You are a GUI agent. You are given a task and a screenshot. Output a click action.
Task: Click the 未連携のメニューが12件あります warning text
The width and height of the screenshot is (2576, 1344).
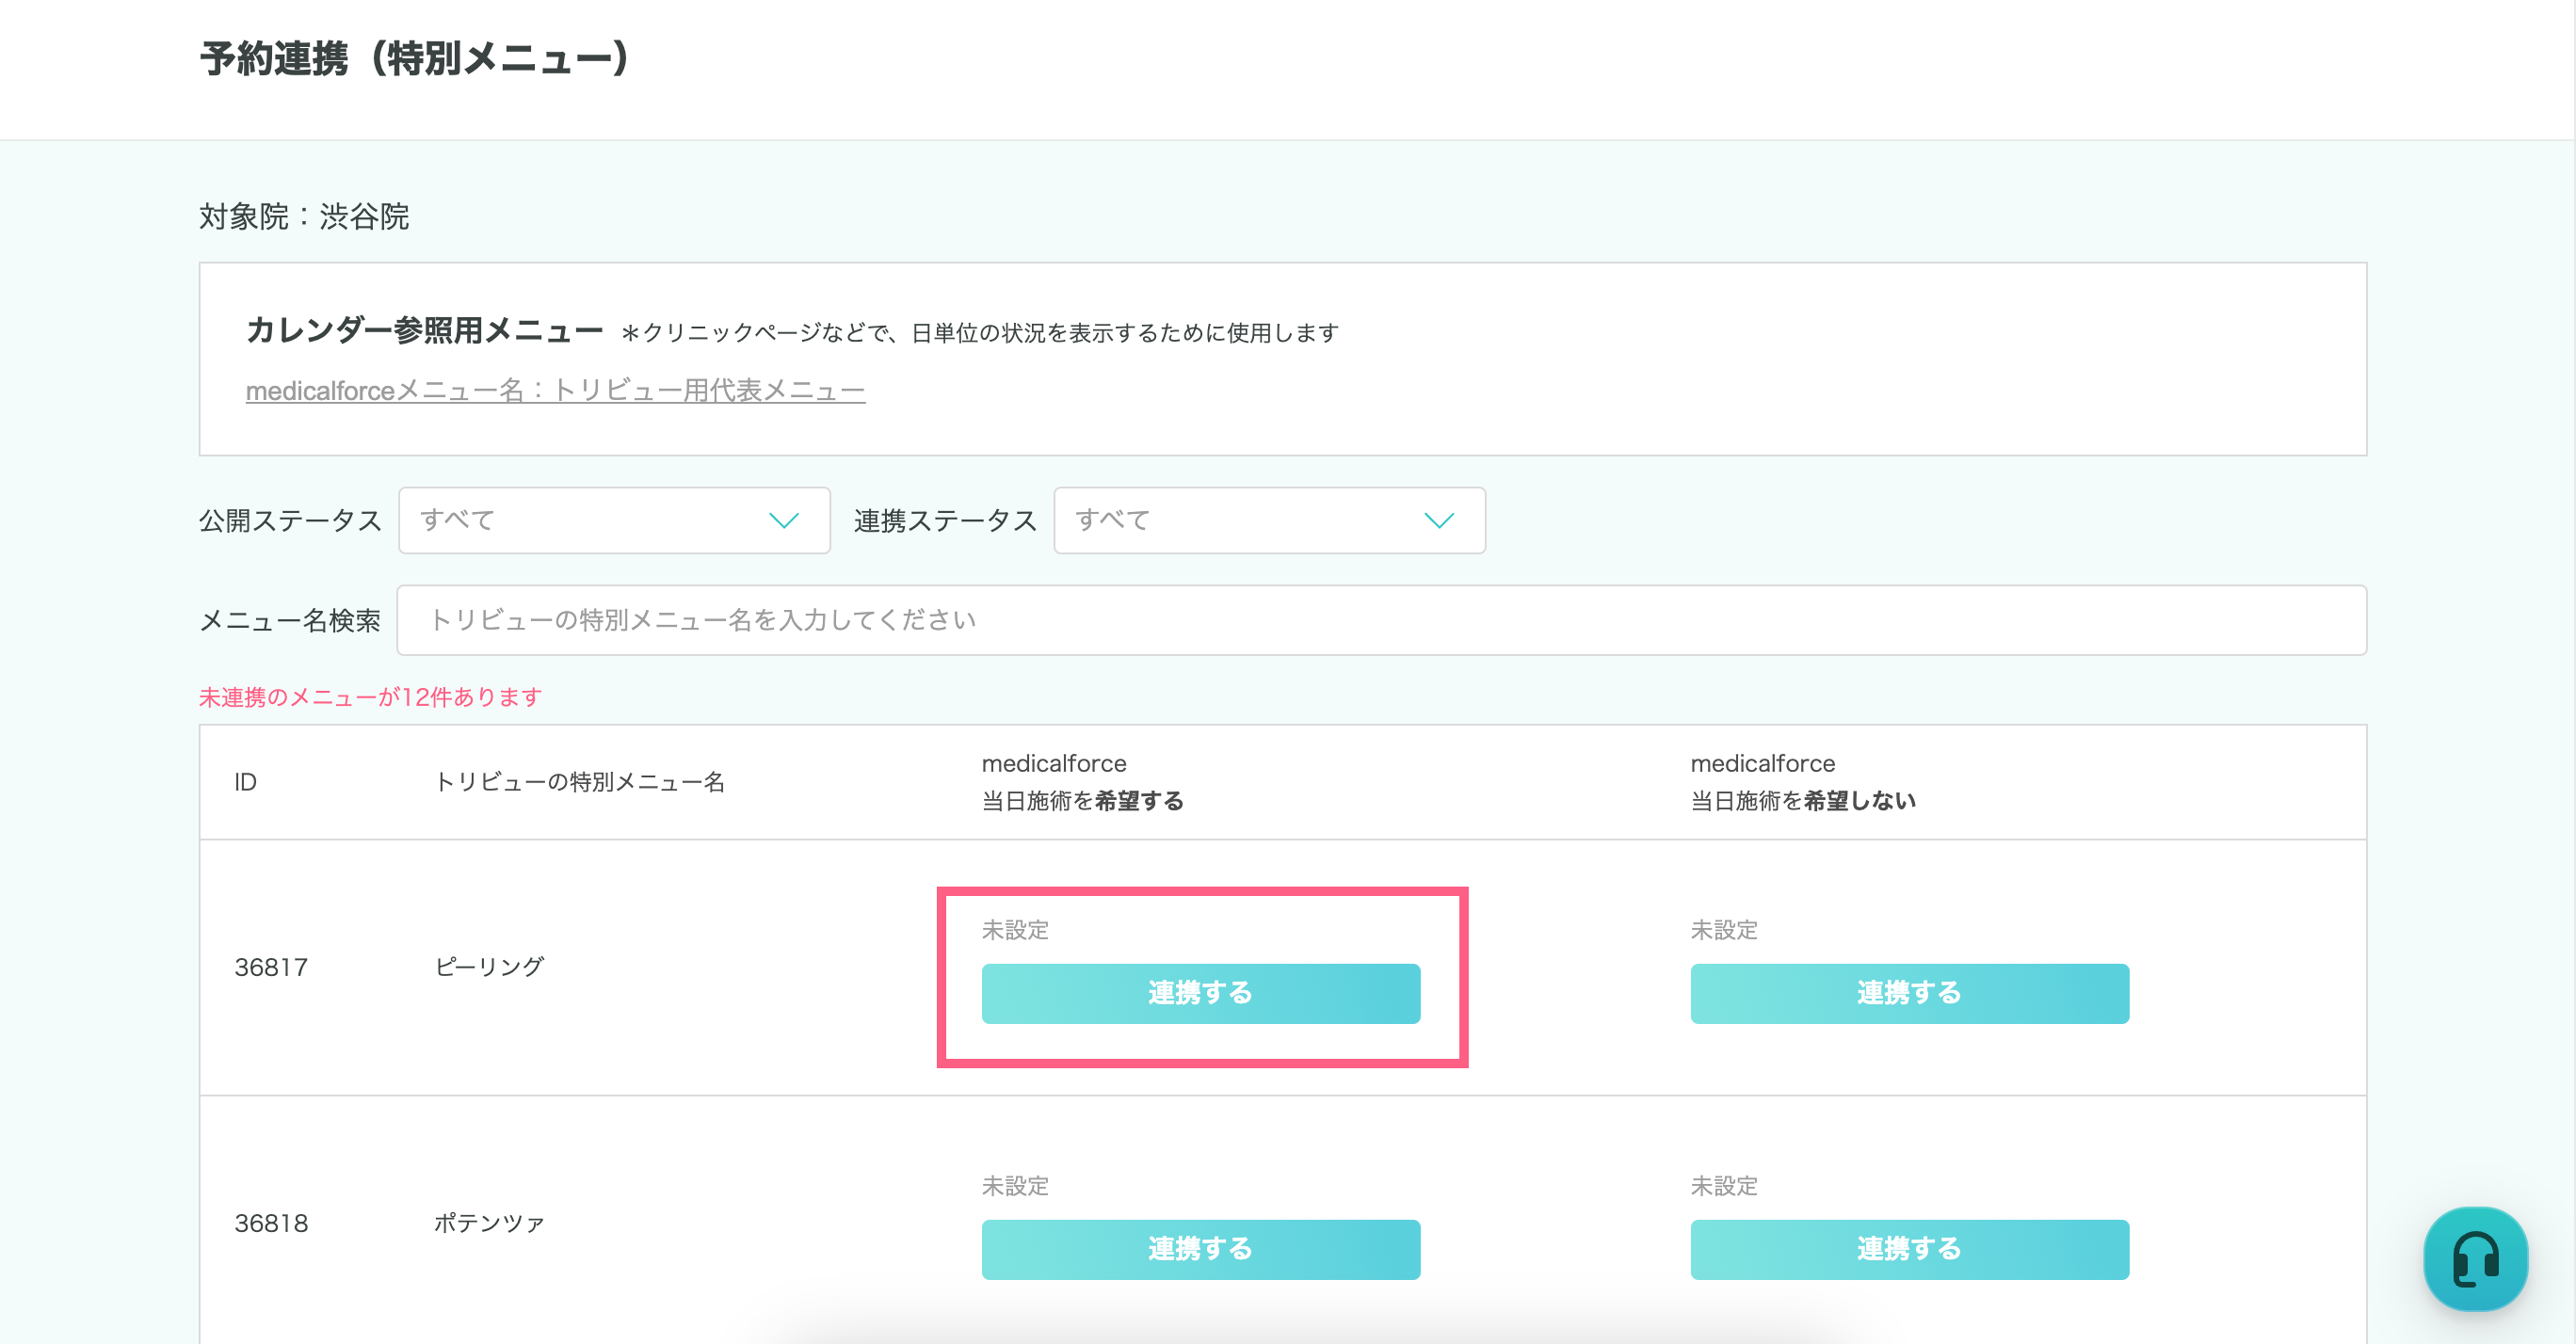pos(370,697)
